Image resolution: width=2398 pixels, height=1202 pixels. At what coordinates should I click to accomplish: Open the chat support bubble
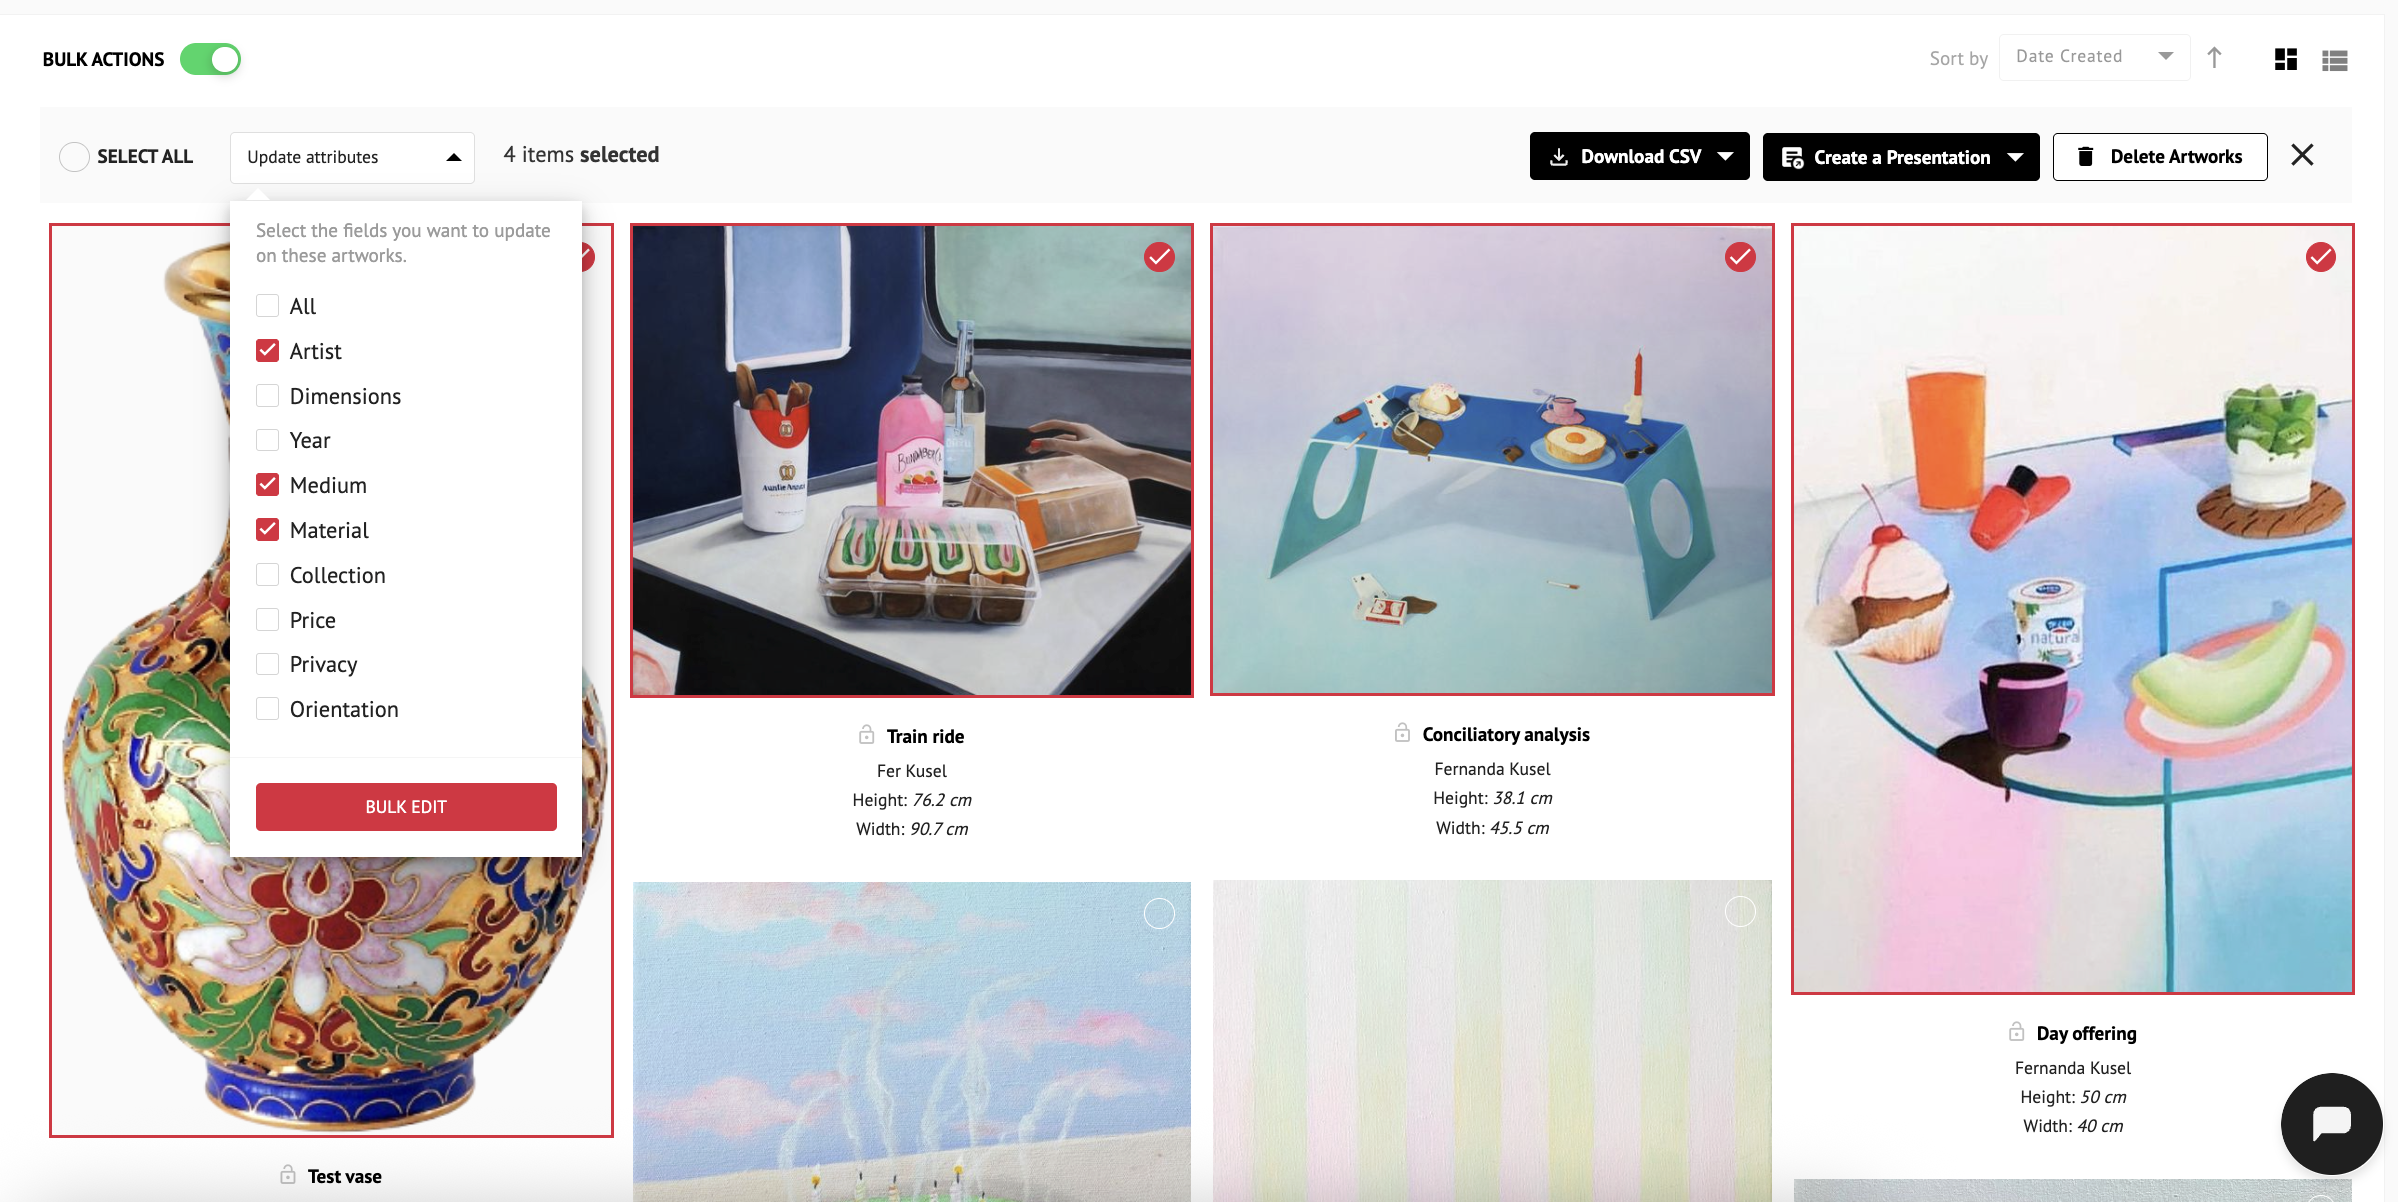click(2331, 1123)
